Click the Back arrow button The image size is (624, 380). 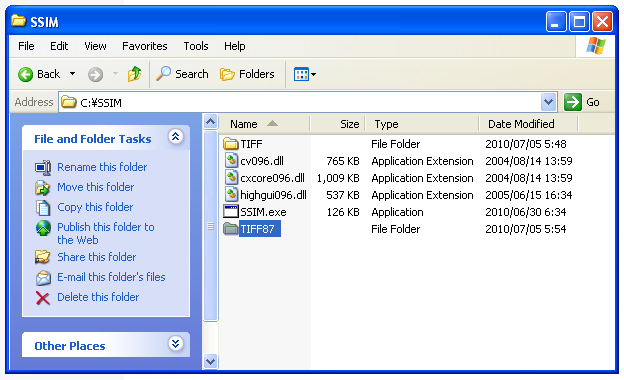(x=25, y=74)
